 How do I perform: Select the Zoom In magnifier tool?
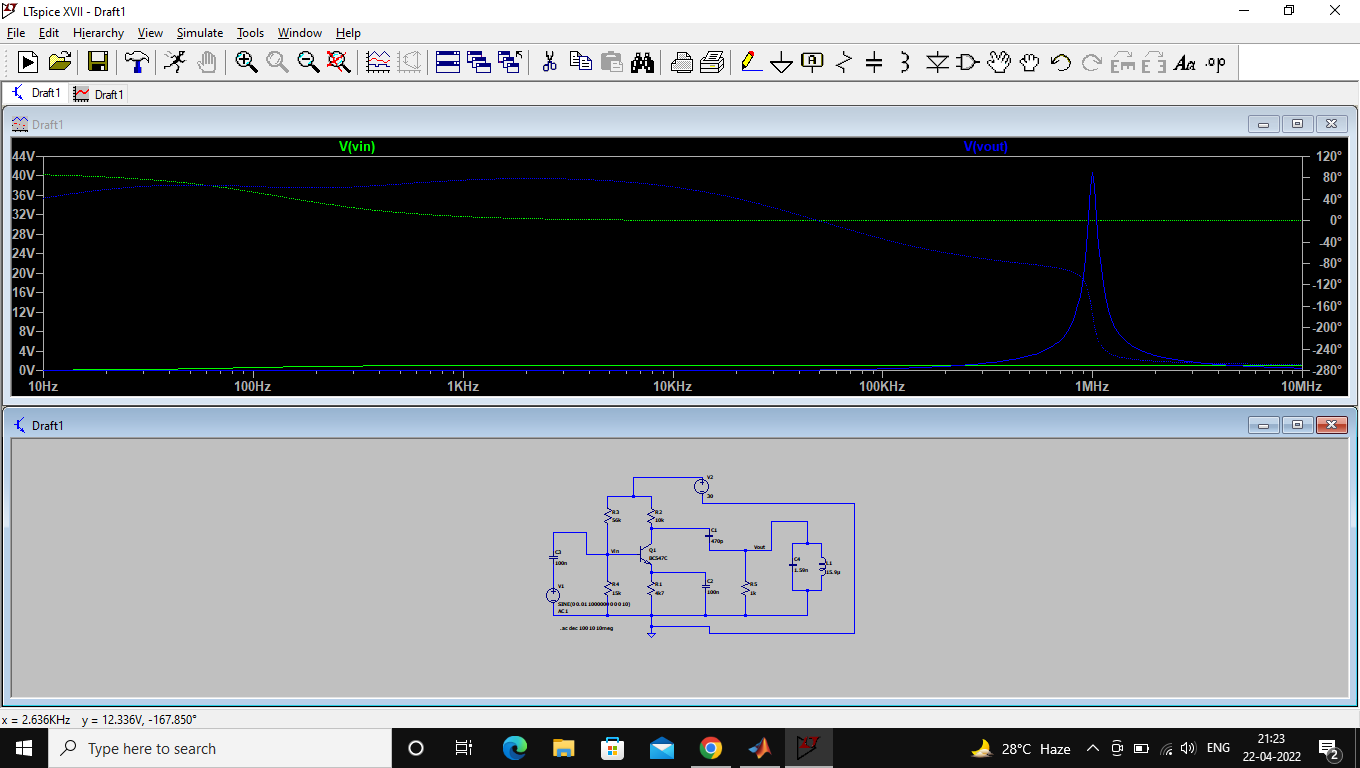[x=246, y=62]
